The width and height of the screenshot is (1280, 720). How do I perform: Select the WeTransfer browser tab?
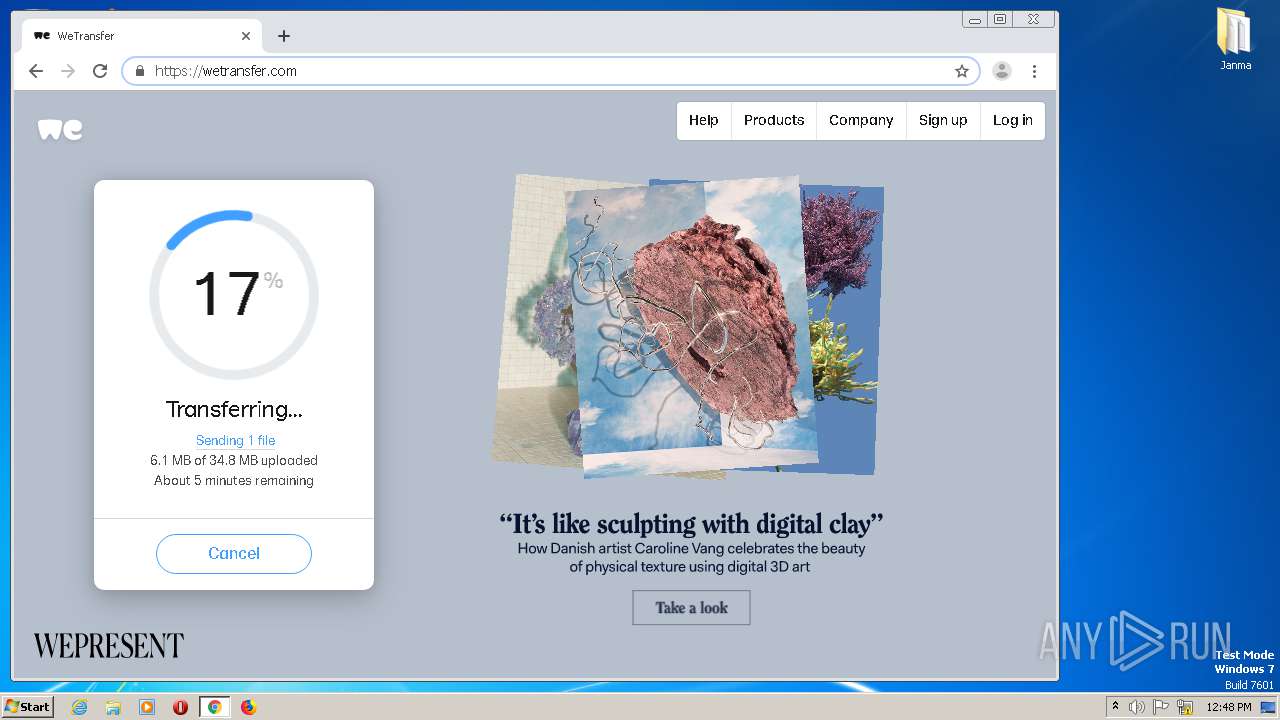(142, 36)
